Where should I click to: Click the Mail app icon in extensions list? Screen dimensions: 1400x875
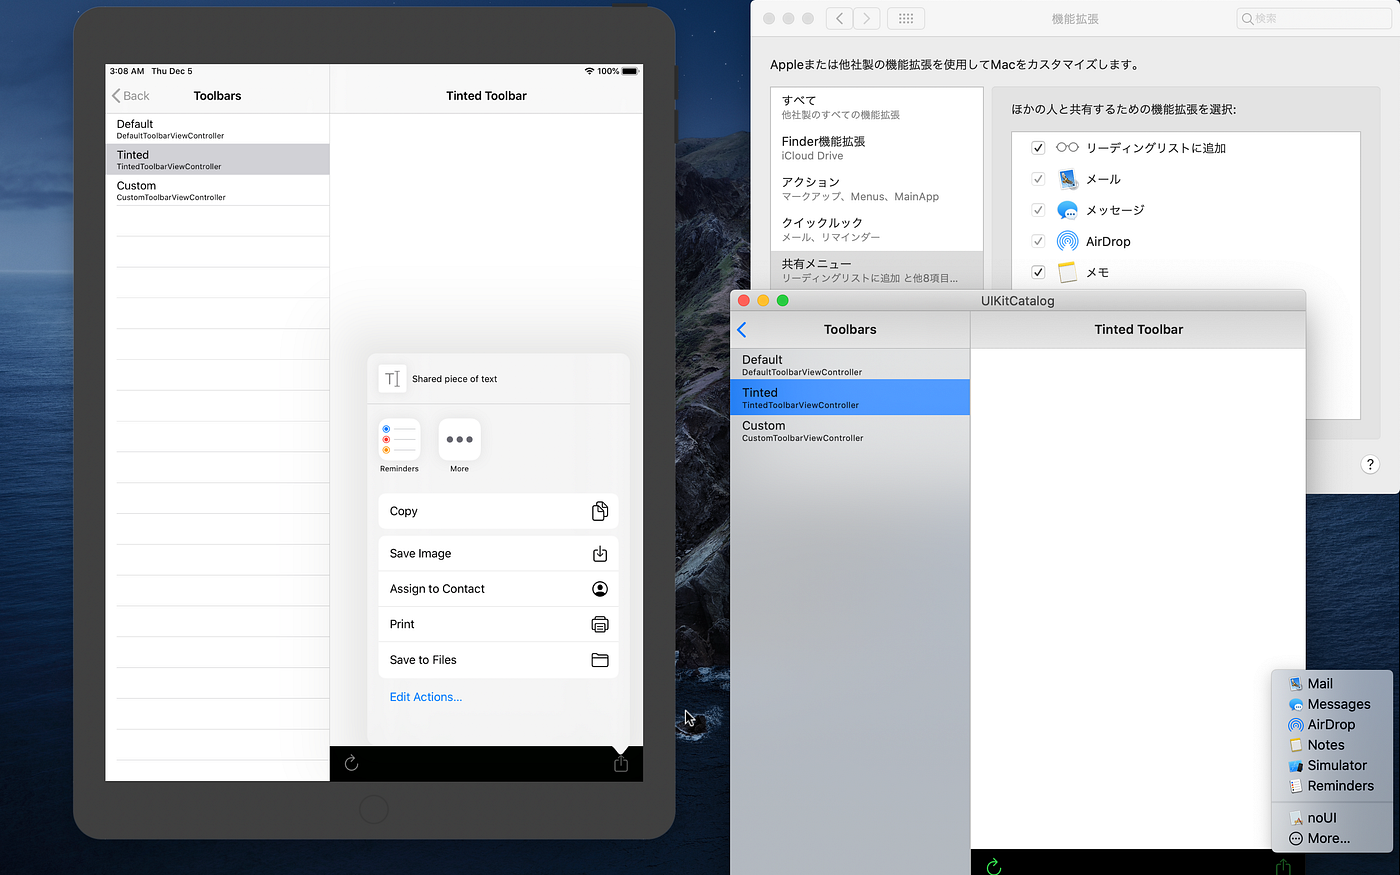pos(1067,179)
